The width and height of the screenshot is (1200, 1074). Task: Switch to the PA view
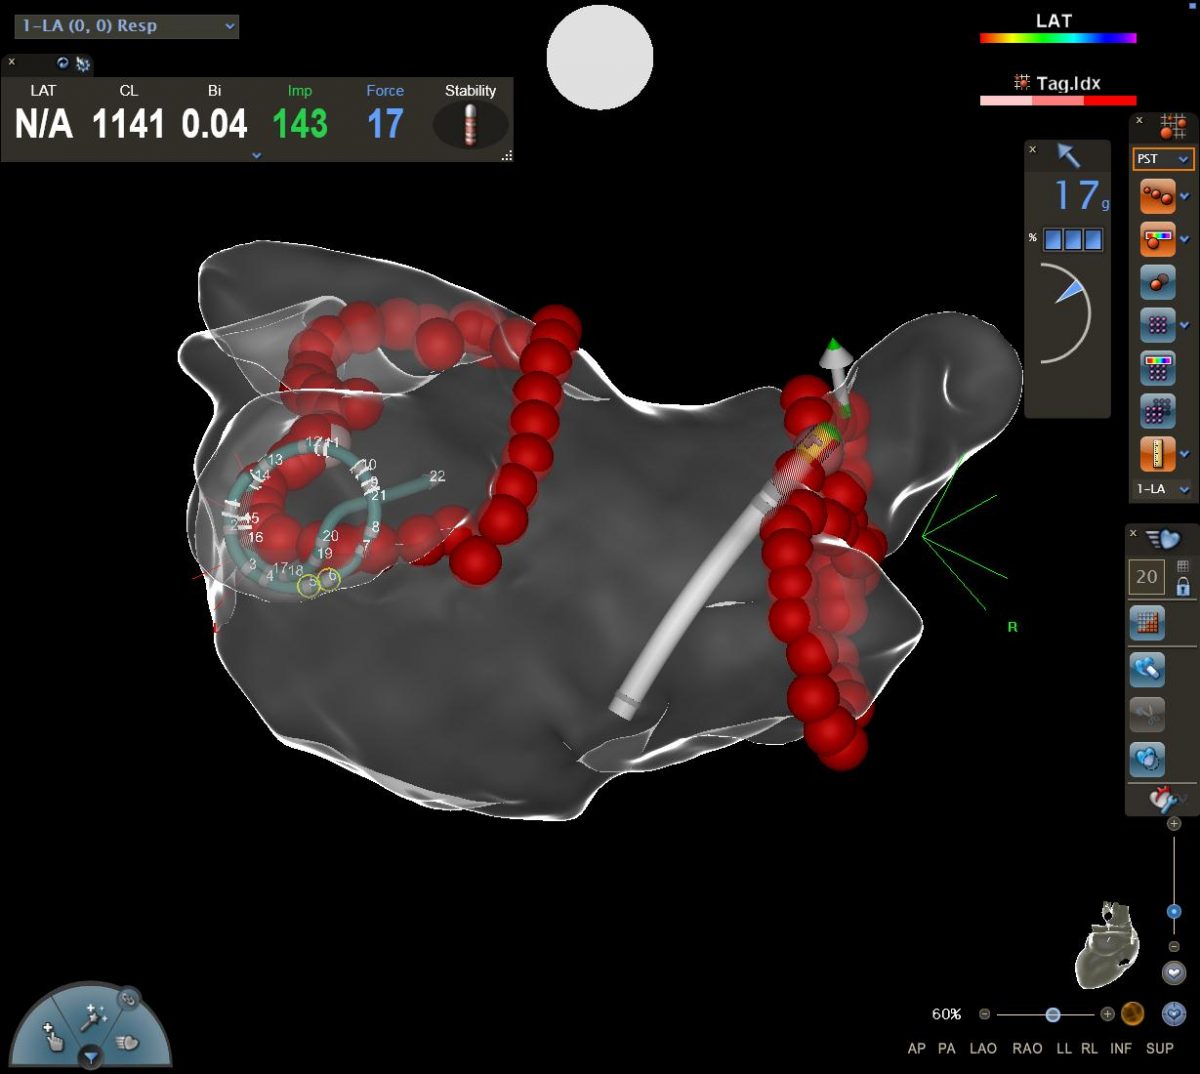(x=946, y=1048)
